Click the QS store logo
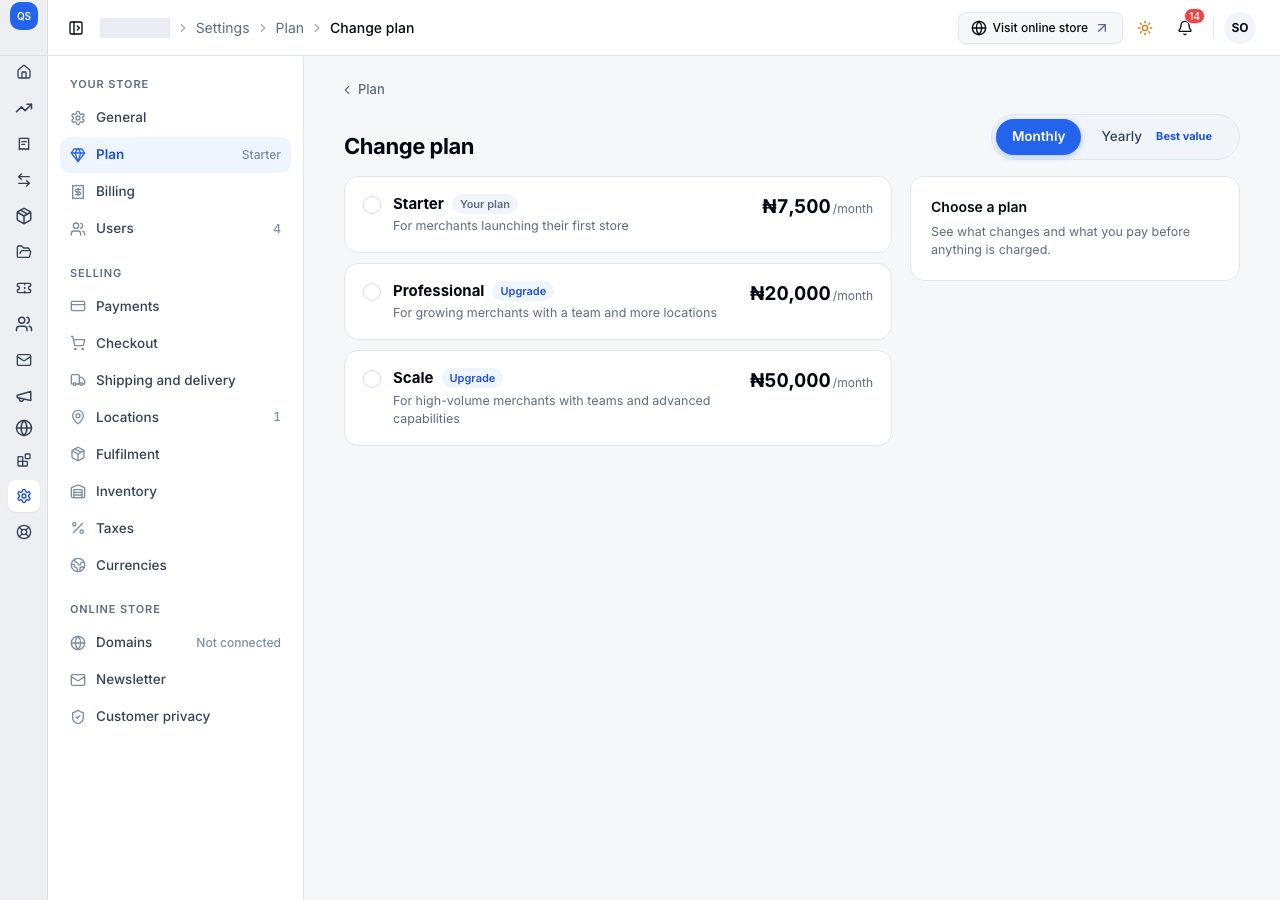Image resolution: width=1280 pixels, height=900 pixels. 24,17
